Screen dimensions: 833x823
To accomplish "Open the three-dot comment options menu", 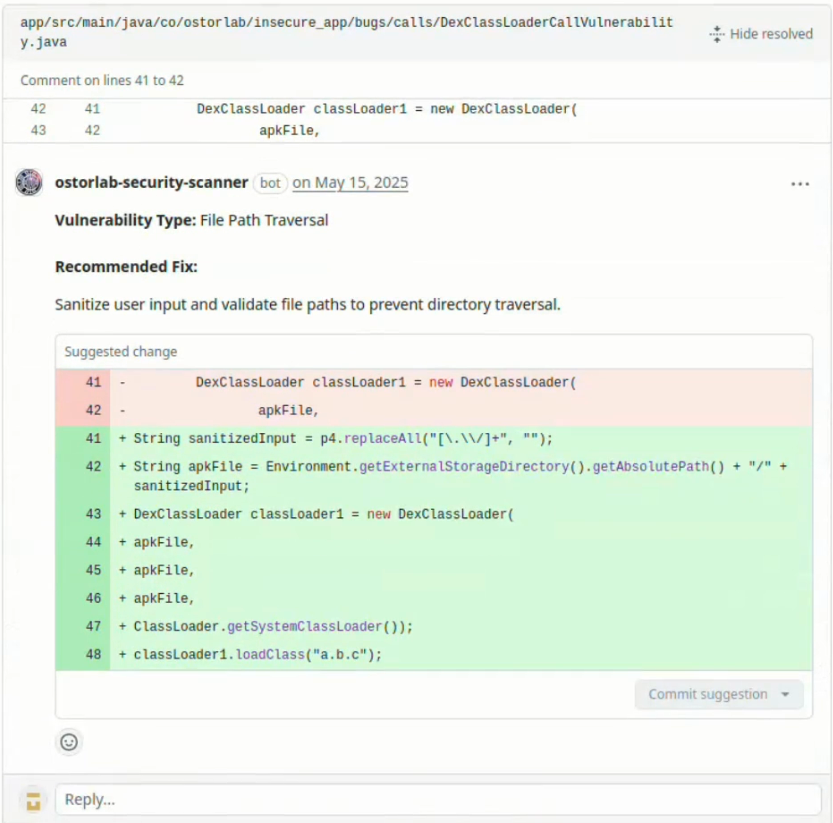I will tap(800, 184).
